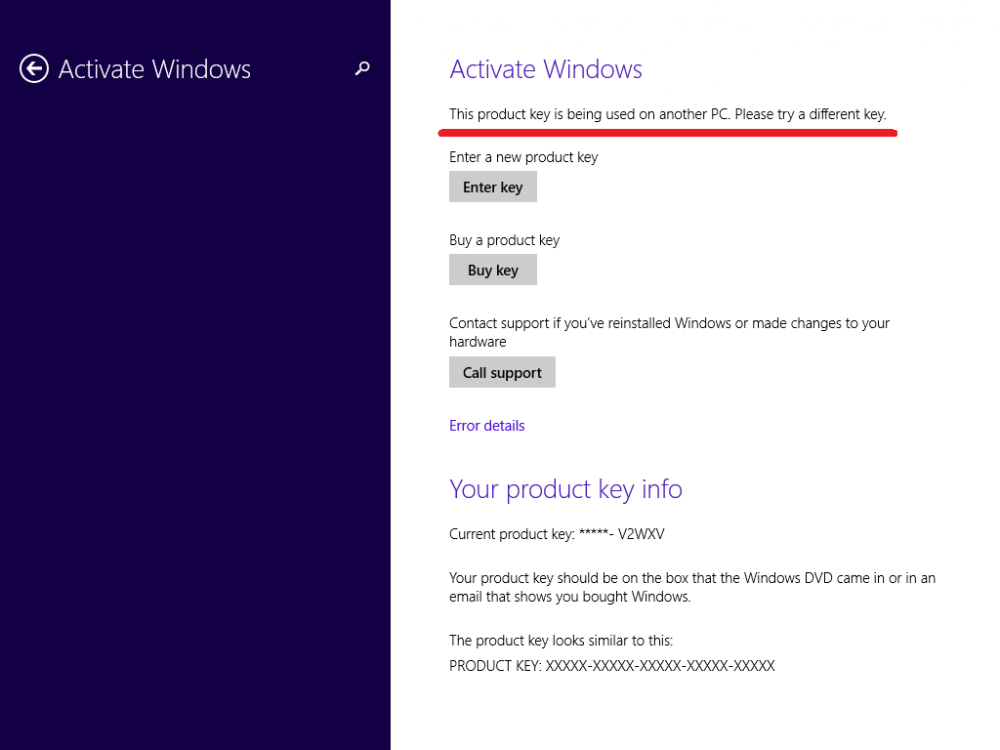Click the 'Enter a new product key' label
This screenshot has height=750, width=1000.
(524, 157)
